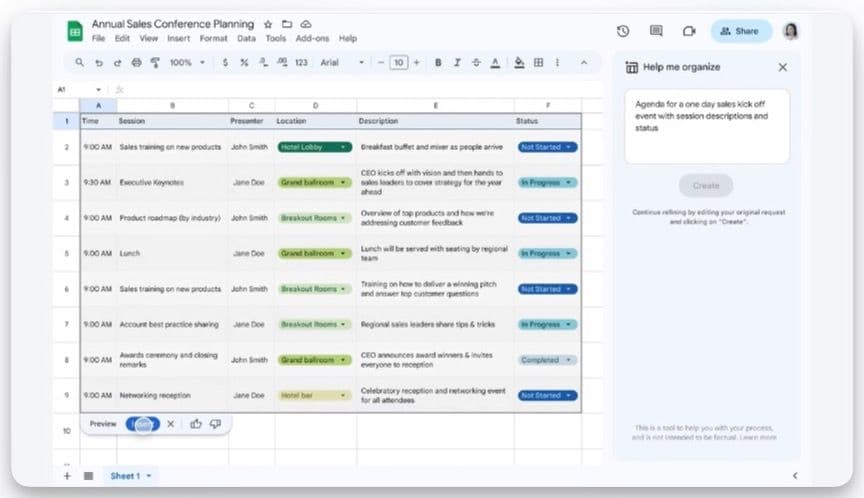Expand the Hotel Lobby location dropdown
Image resolution: width=864 pixels, height=498 pixels.
[343, 147]
